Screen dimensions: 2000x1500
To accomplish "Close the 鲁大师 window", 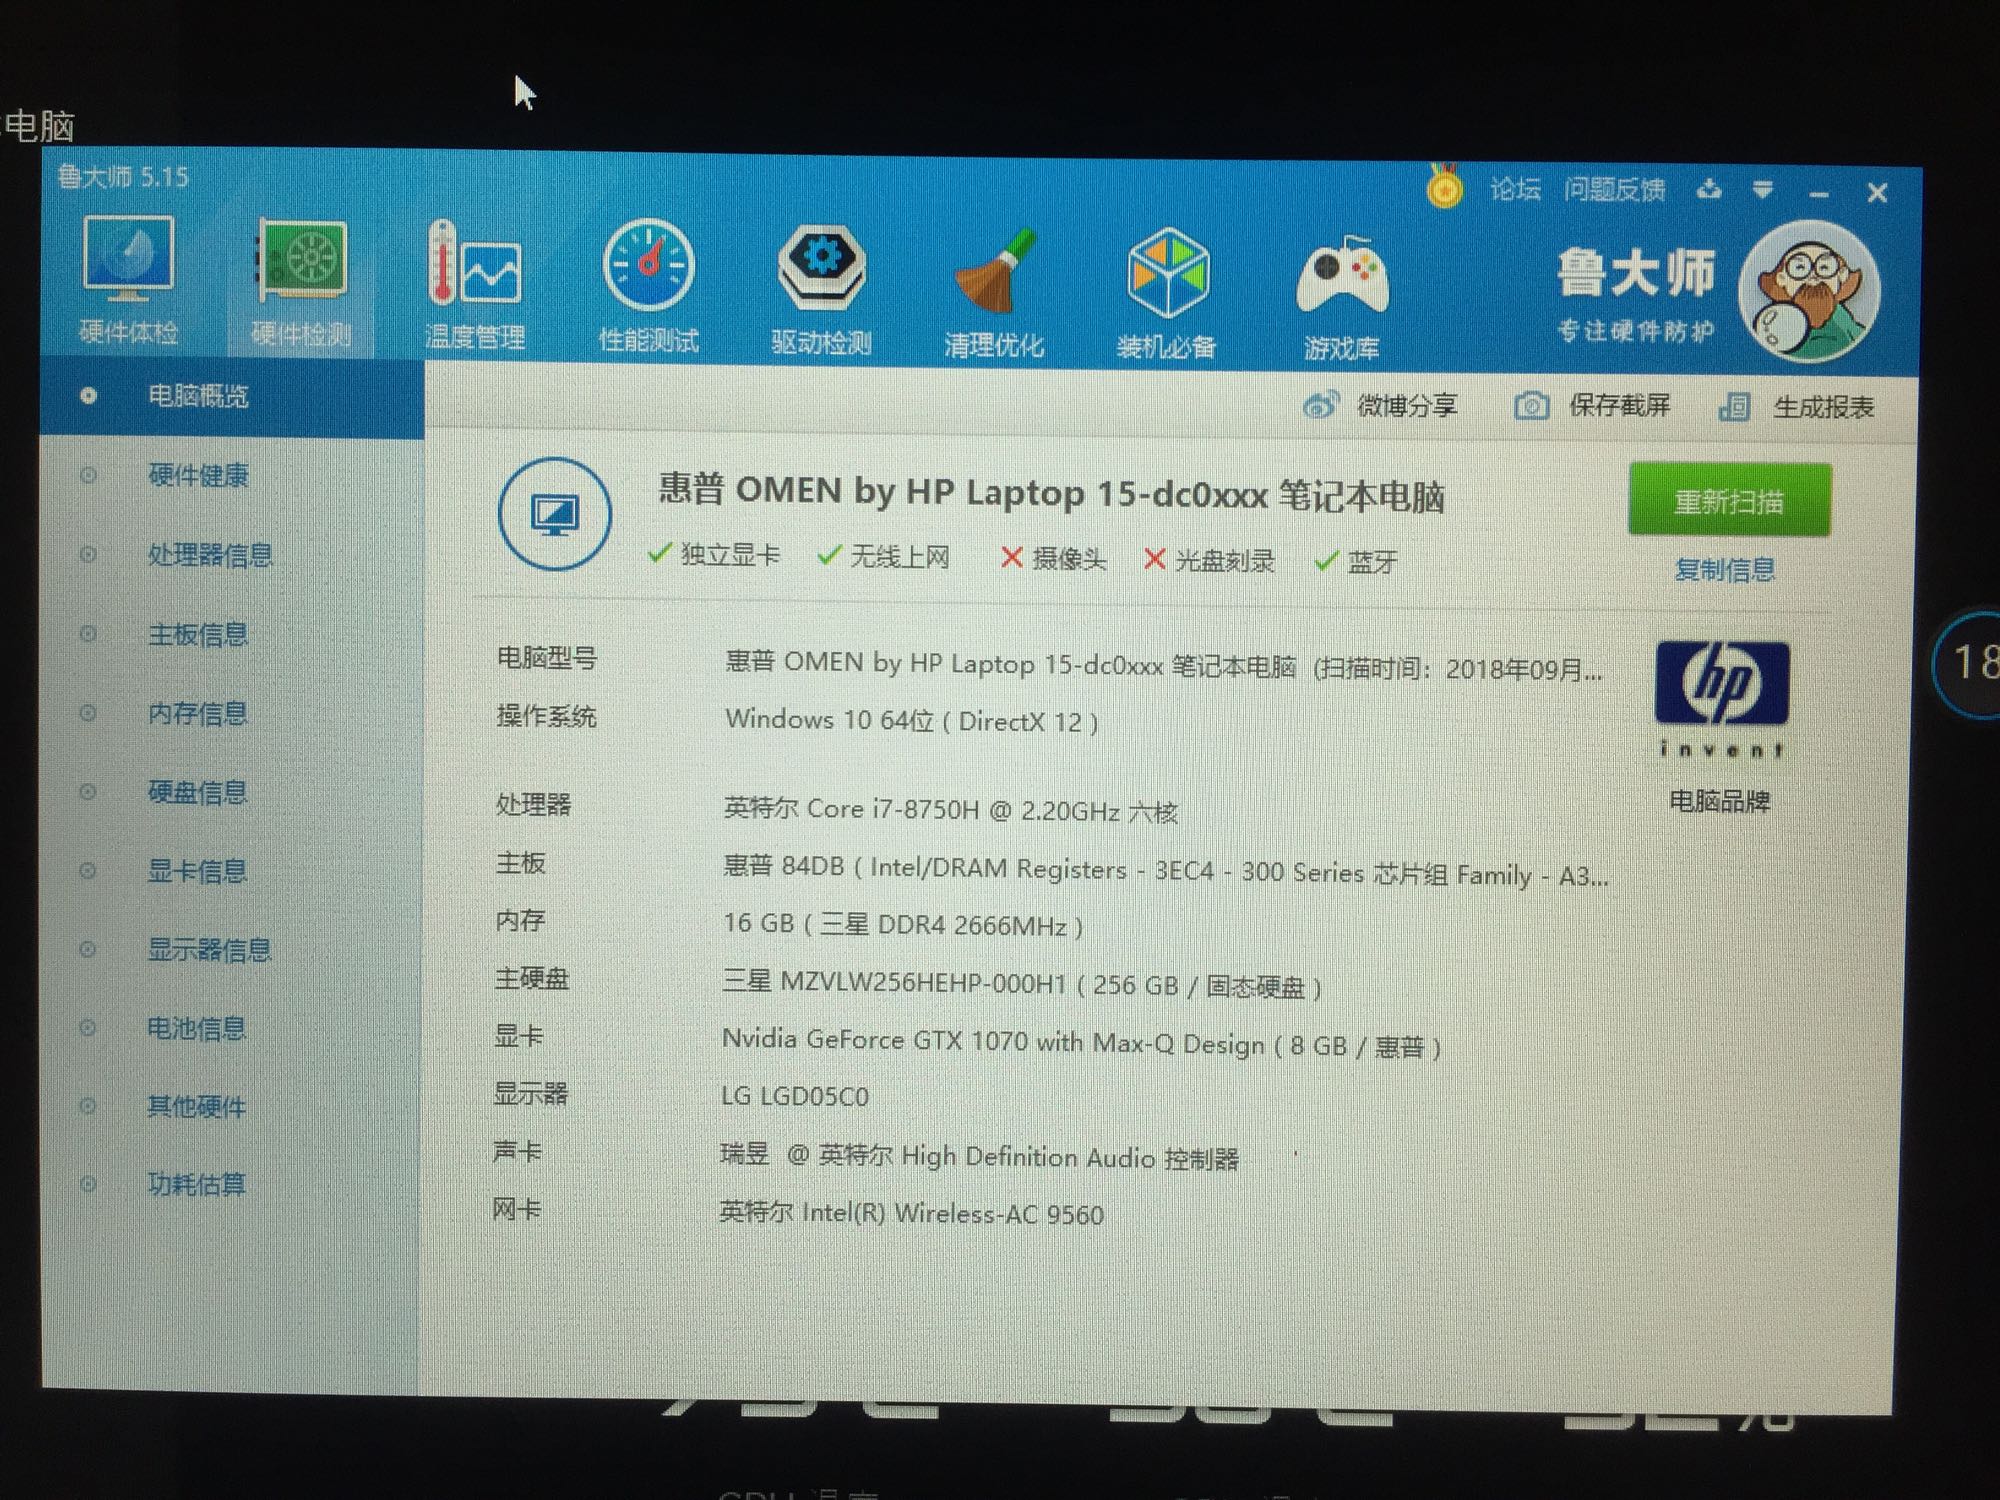I will point(1877,193).
